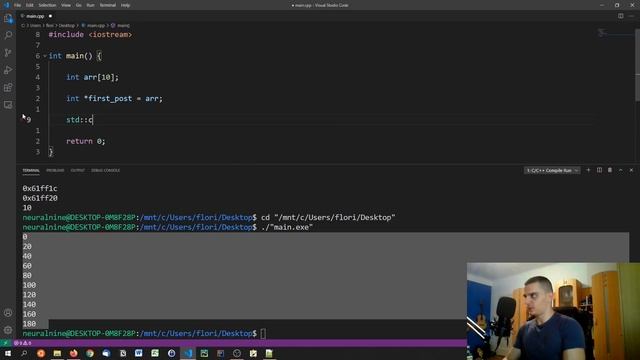Open the C/C++ Compile Run terminal dropdown
This screenshot has width=640, height=360.
point(552,170)
